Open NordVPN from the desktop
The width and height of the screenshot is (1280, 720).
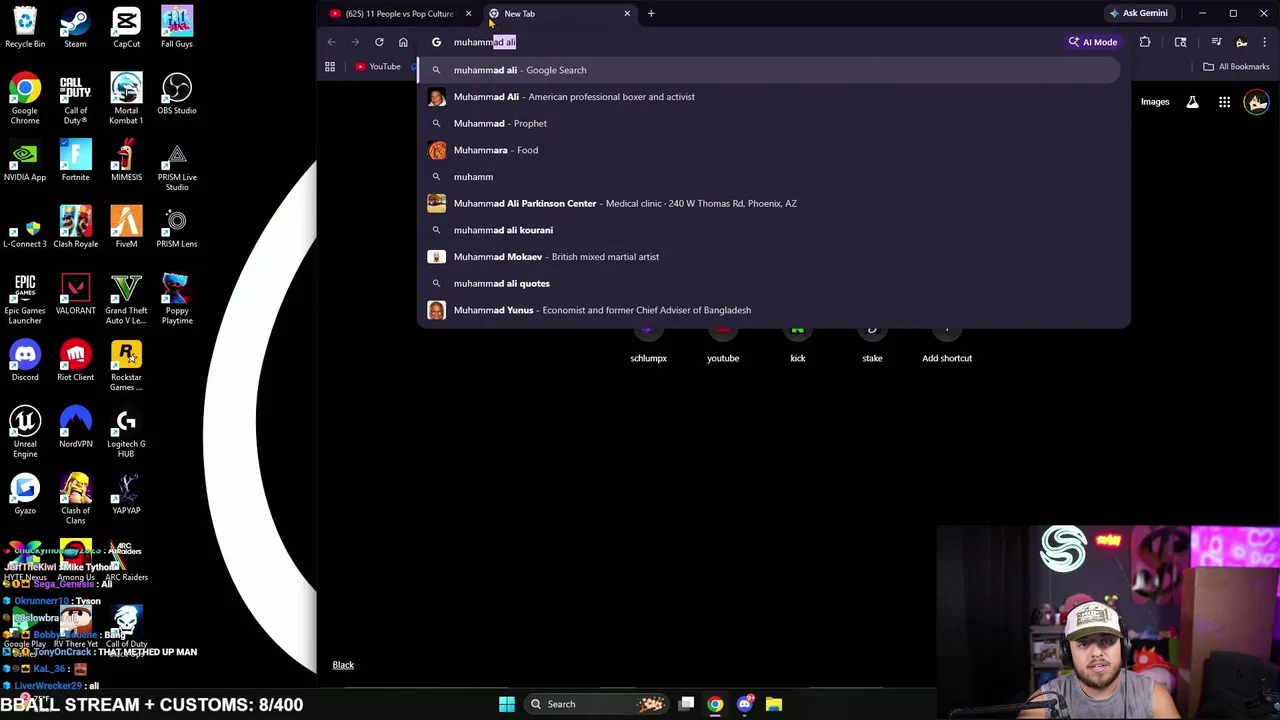click(x=75, y=426)
